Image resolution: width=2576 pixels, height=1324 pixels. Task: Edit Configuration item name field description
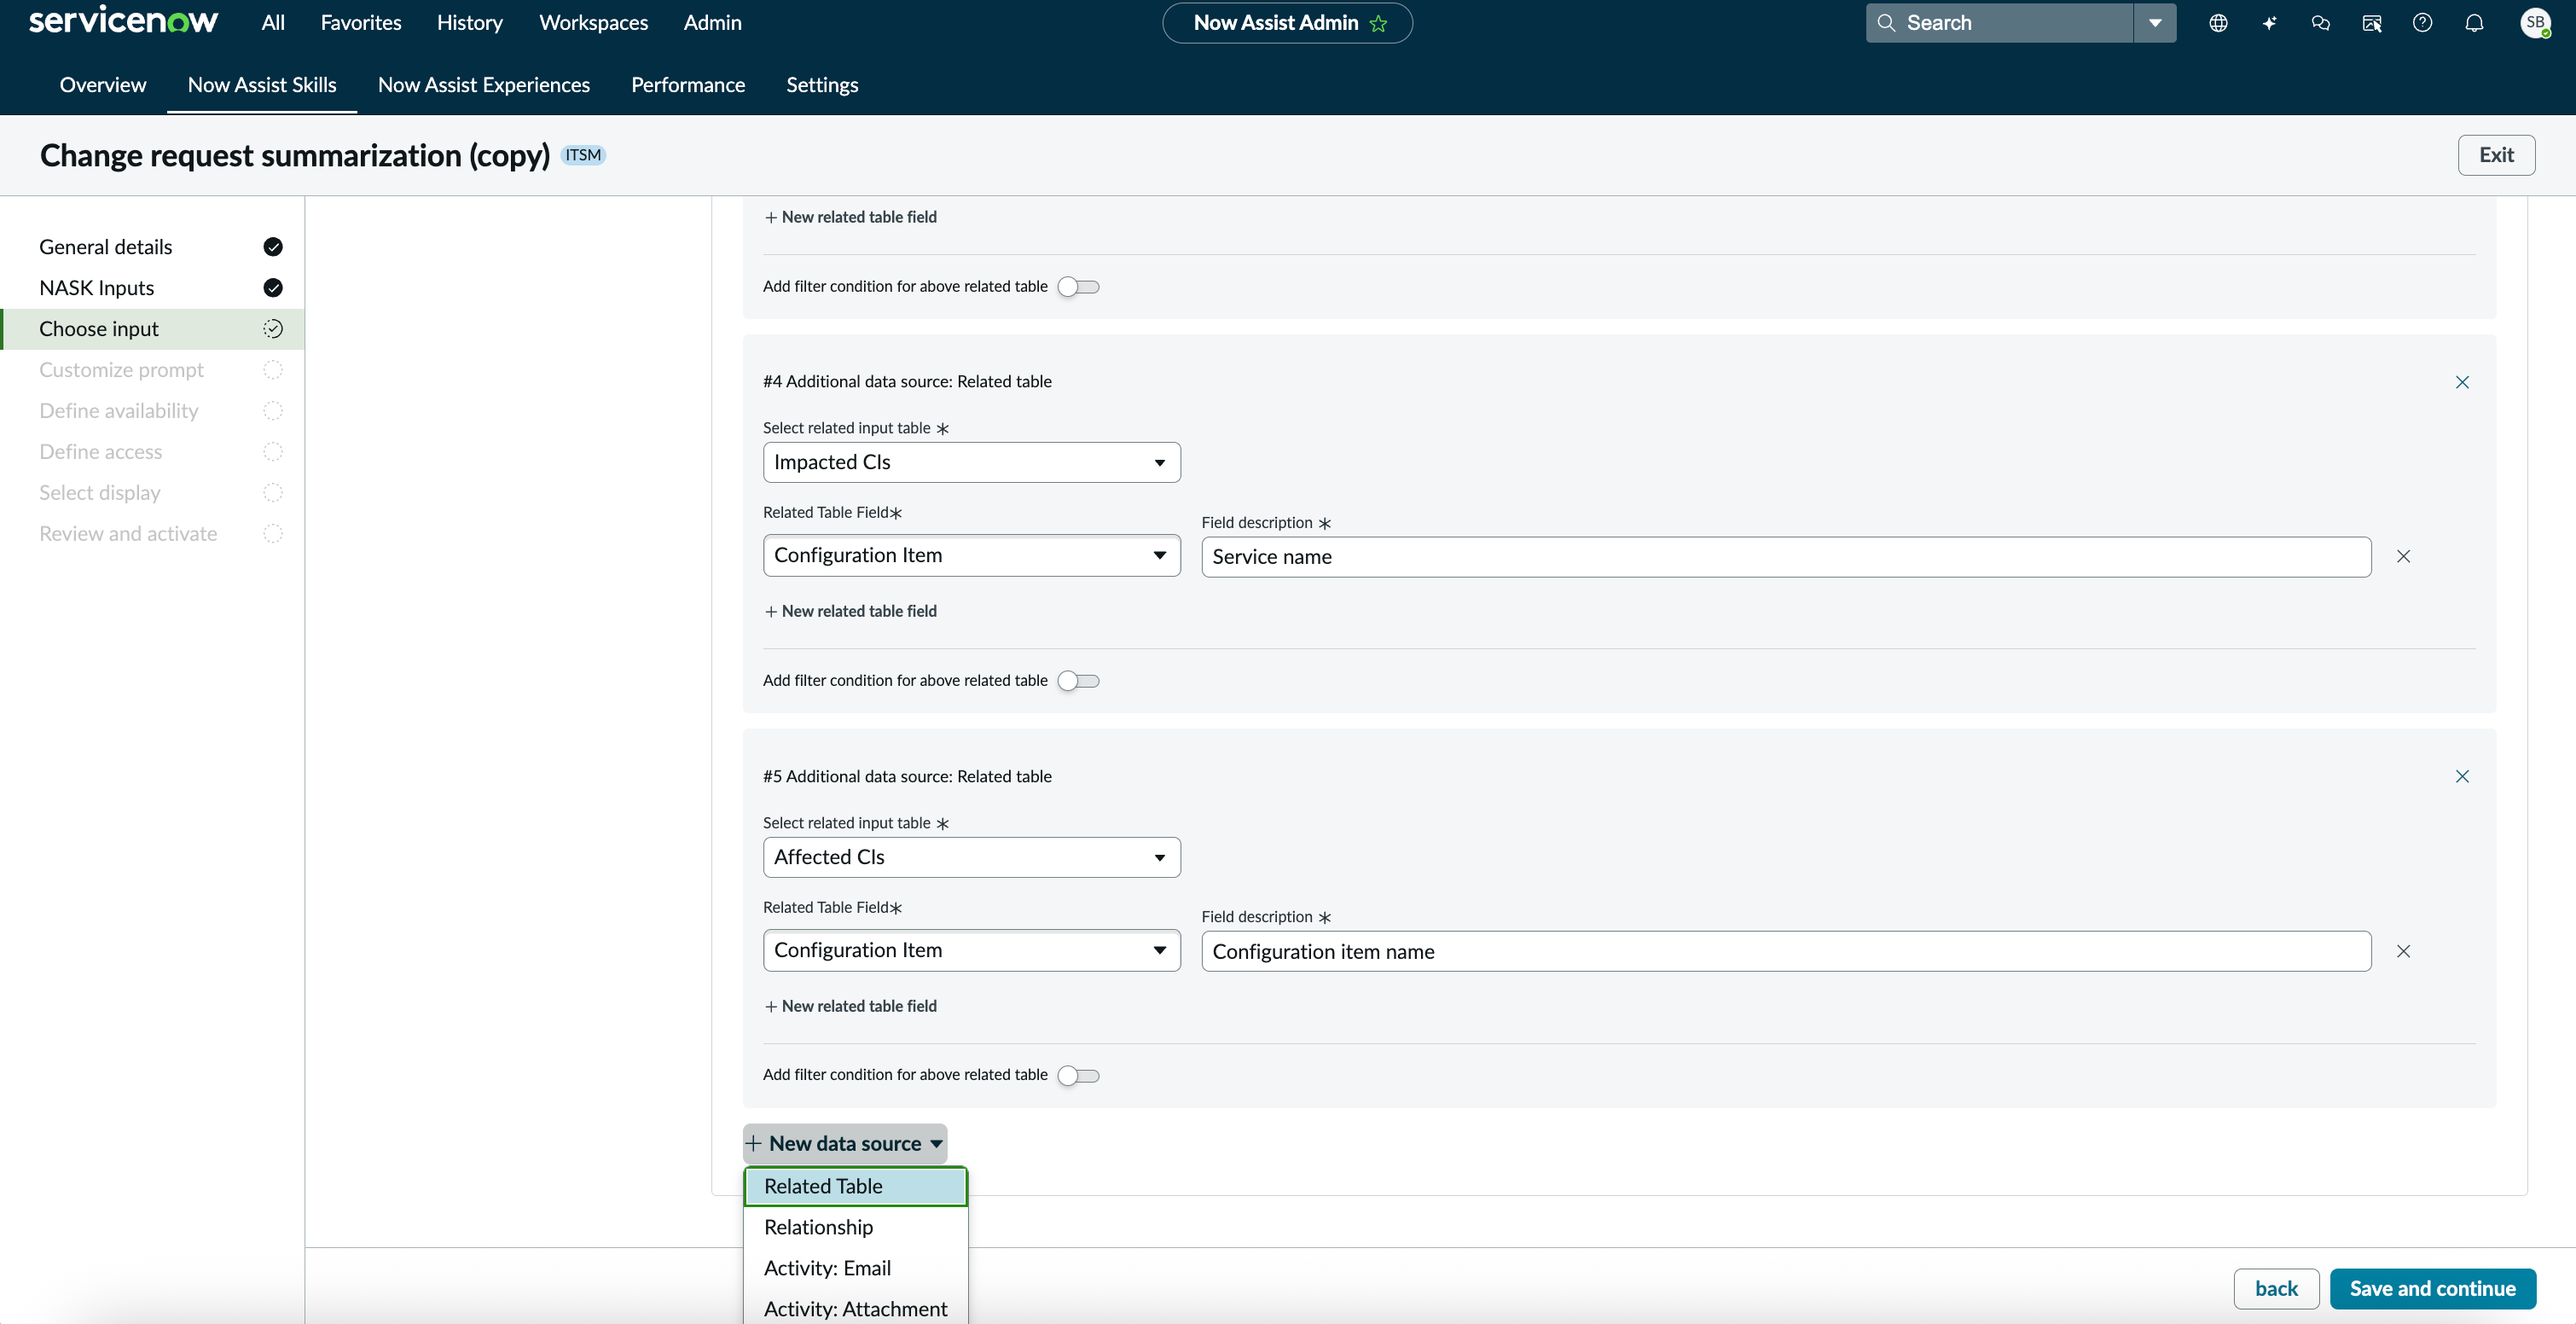coord(1786,951)
